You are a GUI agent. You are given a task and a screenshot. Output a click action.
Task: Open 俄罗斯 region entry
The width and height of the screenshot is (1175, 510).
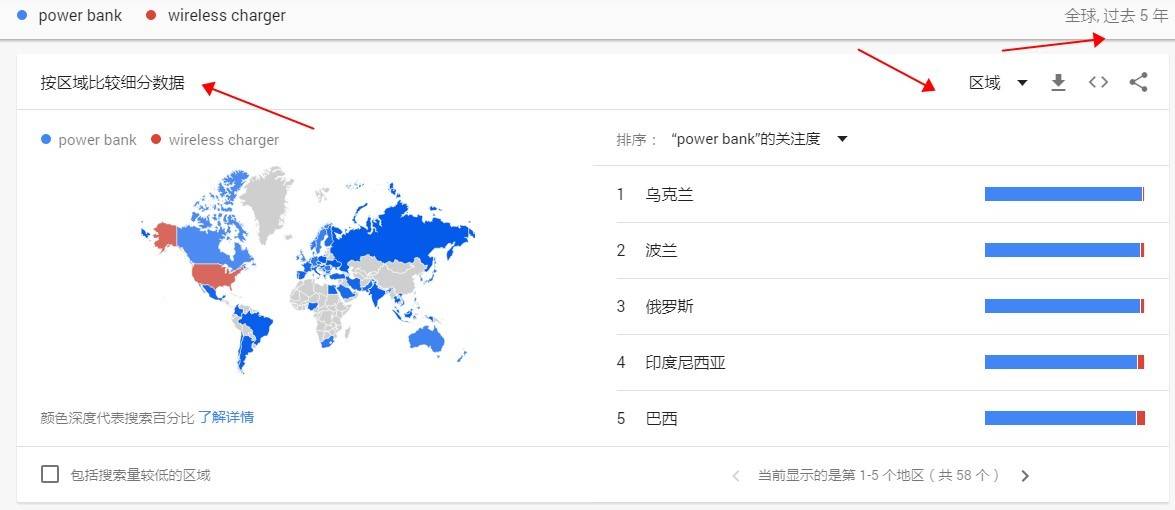669,306
